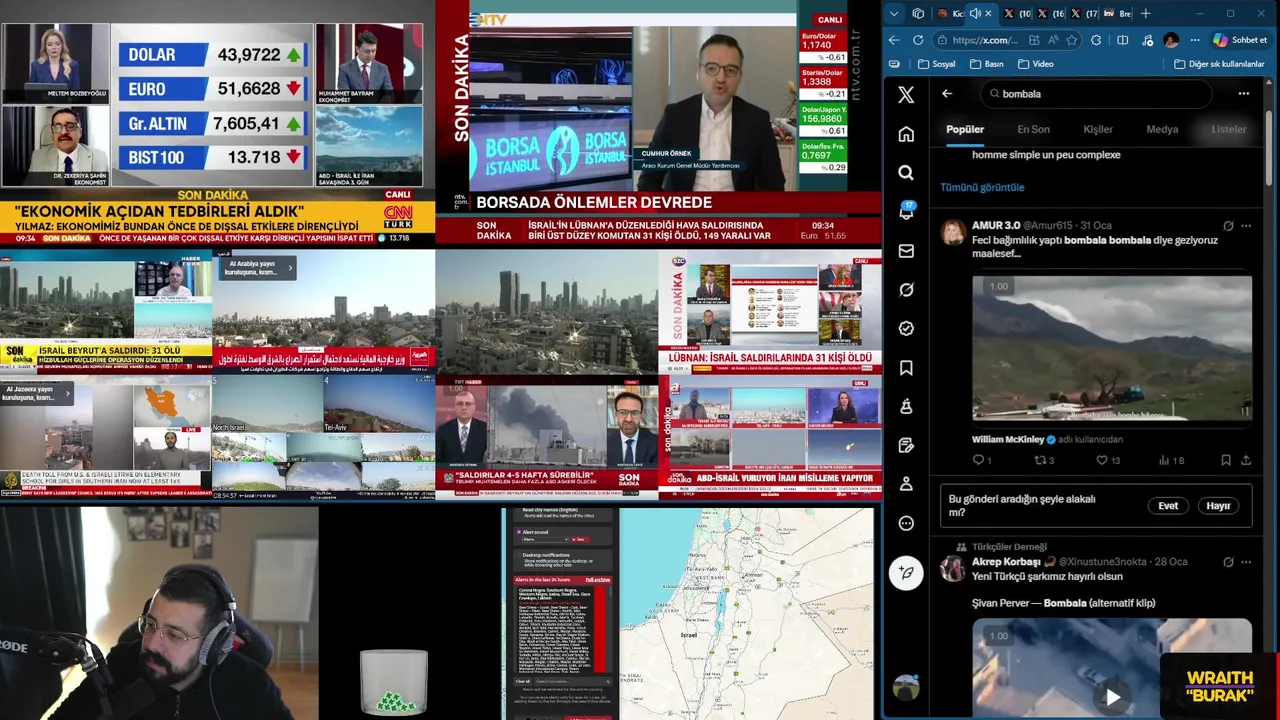The width and height of the screenshot is (1280, 720).
Task: Open the X logo home link
Action: [906, 95]
